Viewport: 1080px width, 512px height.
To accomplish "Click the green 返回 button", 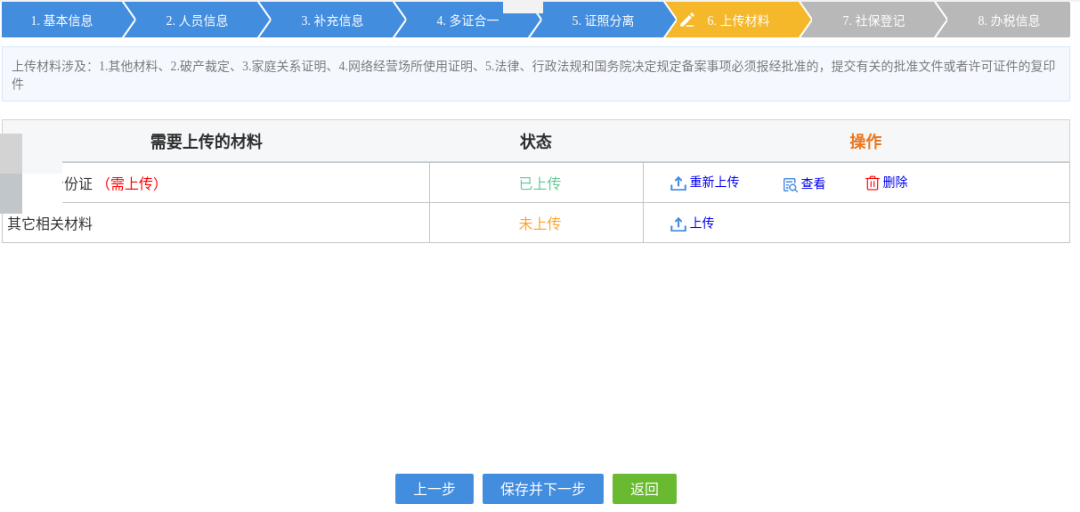I will [645, 489].
